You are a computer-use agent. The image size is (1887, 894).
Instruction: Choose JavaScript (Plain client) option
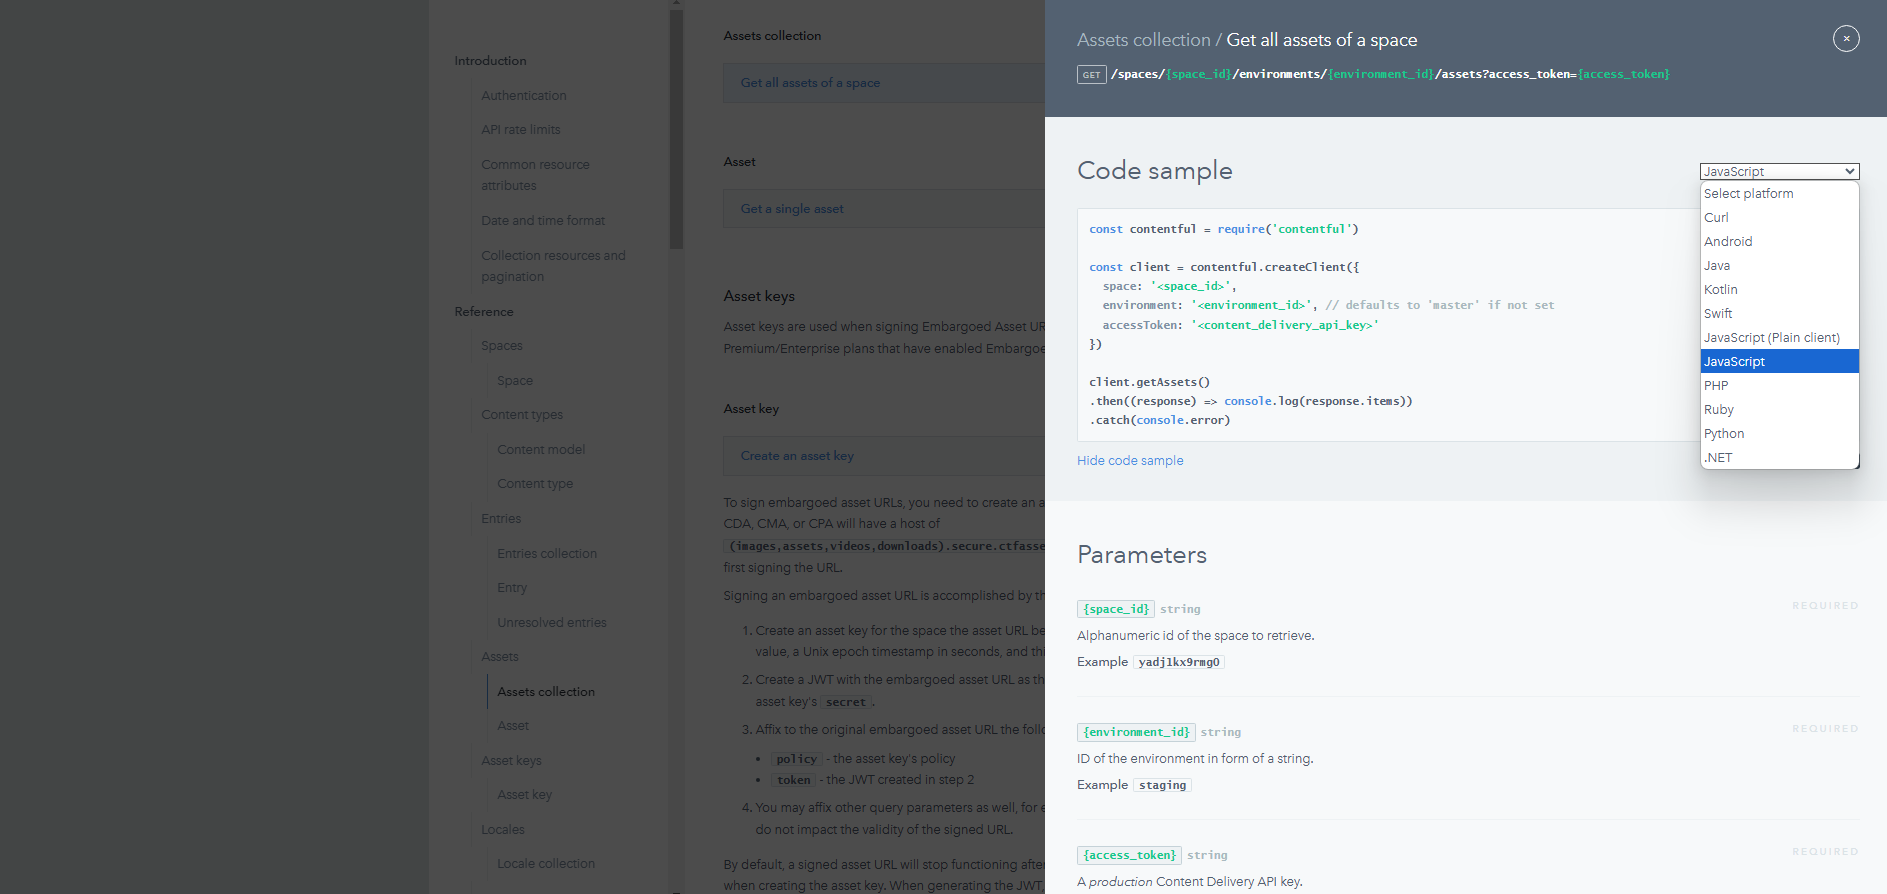tap(1779, 337)
